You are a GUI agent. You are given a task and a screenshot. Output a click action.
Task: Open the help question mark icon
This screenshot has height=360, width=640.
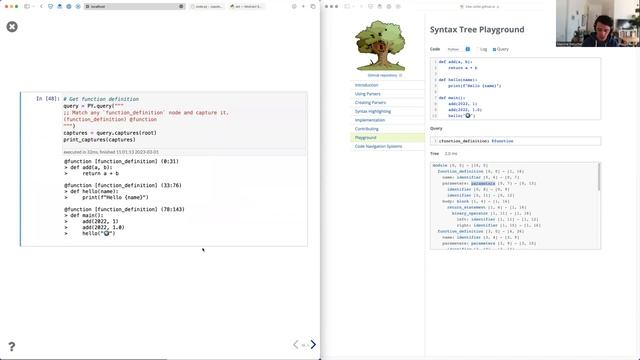click(11, 347)
